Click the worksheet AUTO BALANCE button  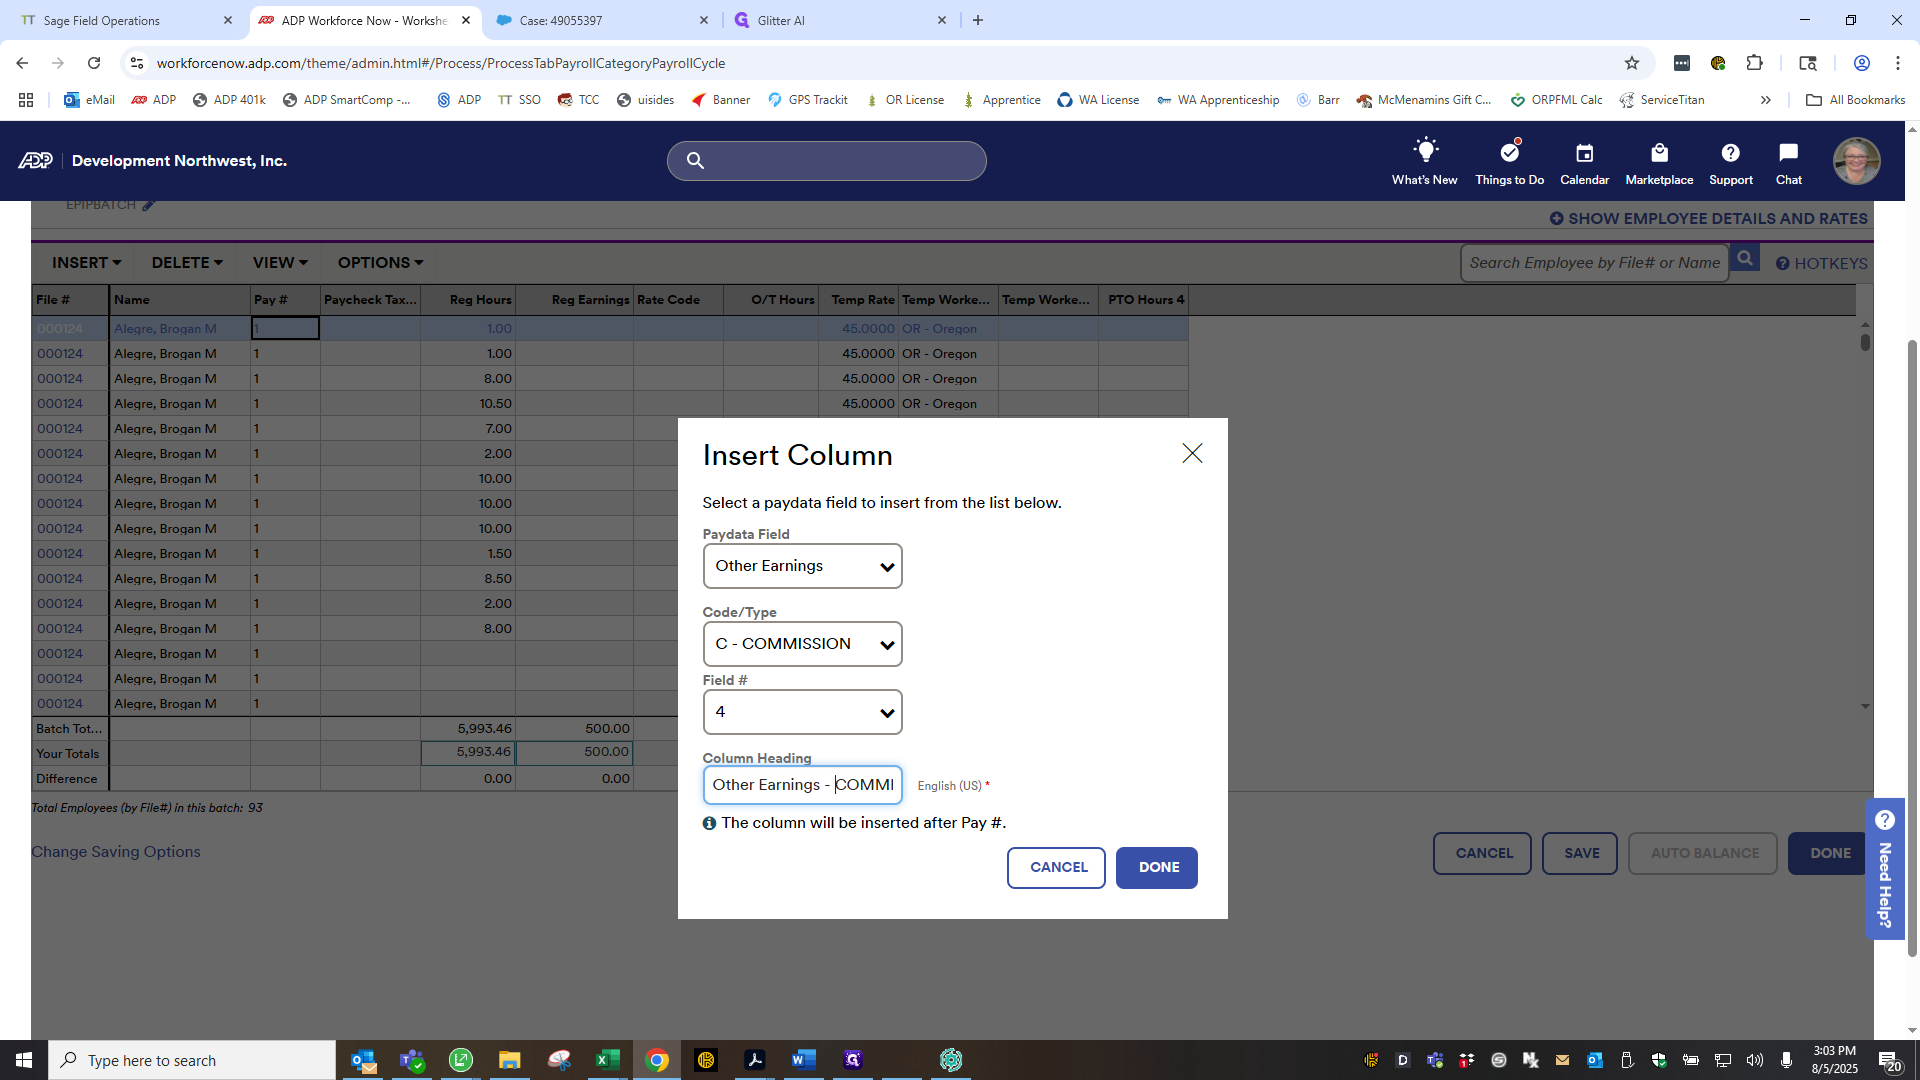(1703, 854)
